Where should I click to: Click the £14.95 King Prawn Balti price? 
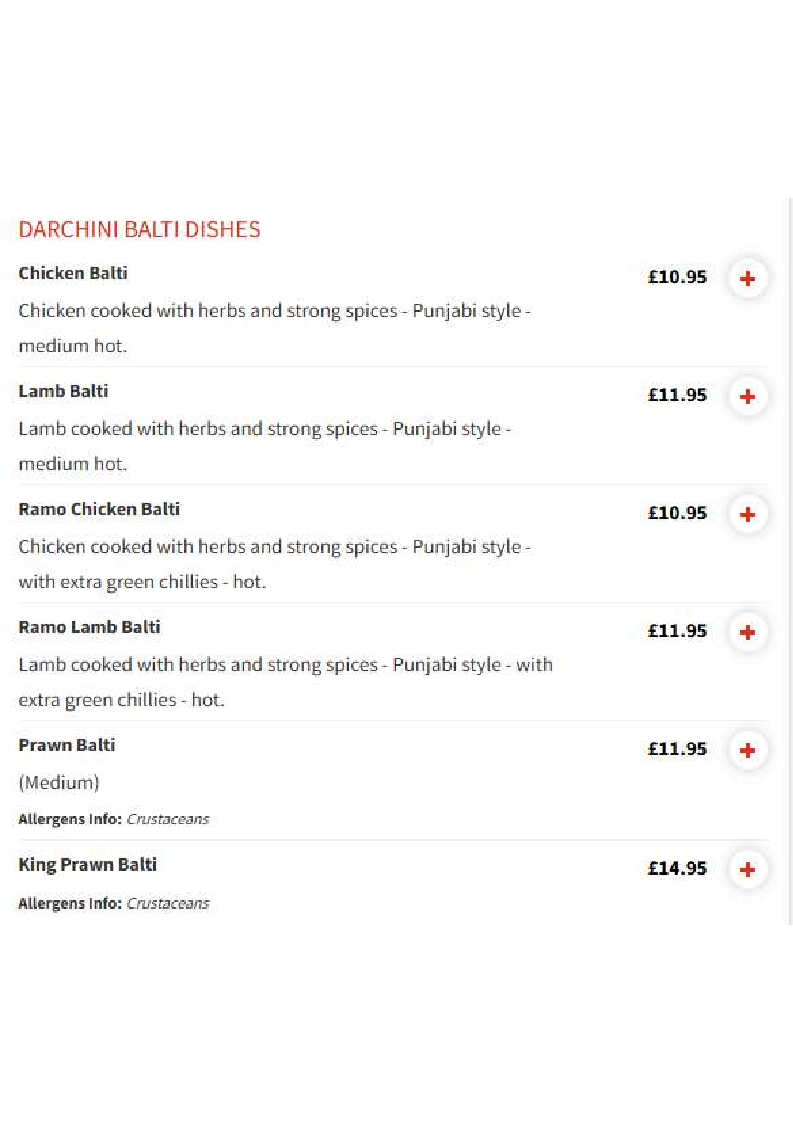pos(677,869)
